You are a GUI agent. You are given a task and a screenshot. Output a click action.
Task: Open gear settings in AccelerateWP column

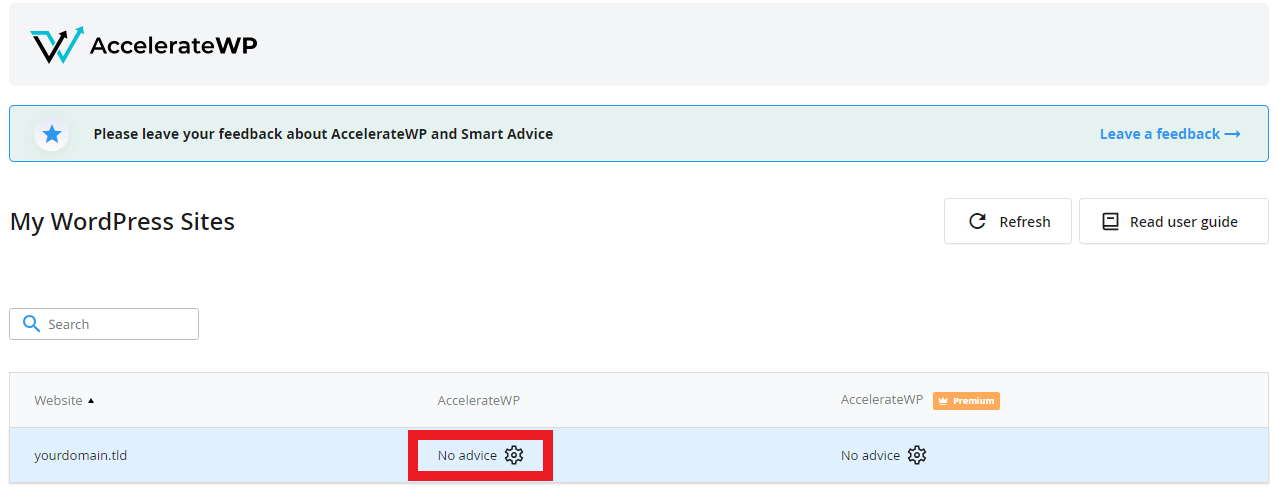click(514, 455)
